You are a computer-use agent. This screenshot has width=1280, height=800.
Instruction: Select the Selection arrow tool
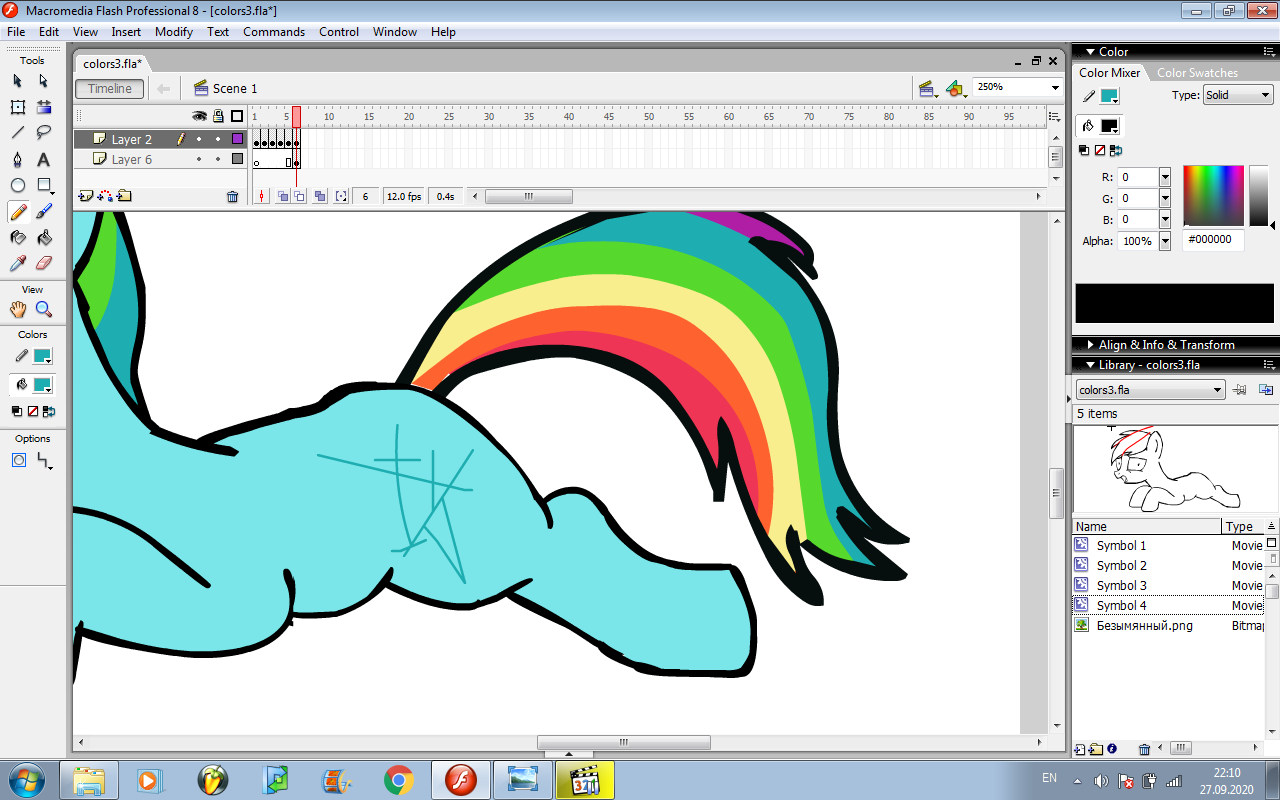(18, 81)
